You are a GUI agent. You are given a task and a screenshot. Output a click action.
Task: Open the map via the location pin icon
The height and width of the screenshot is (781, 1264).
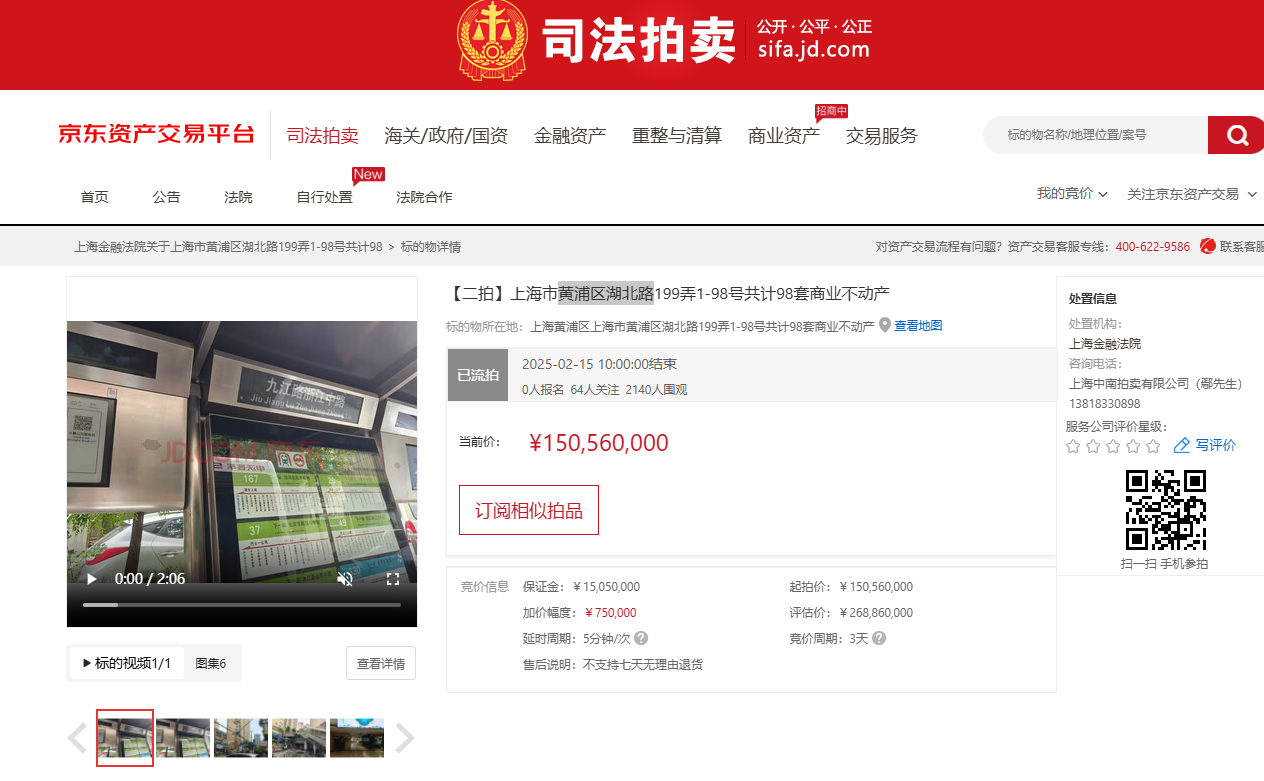point(884,325)
